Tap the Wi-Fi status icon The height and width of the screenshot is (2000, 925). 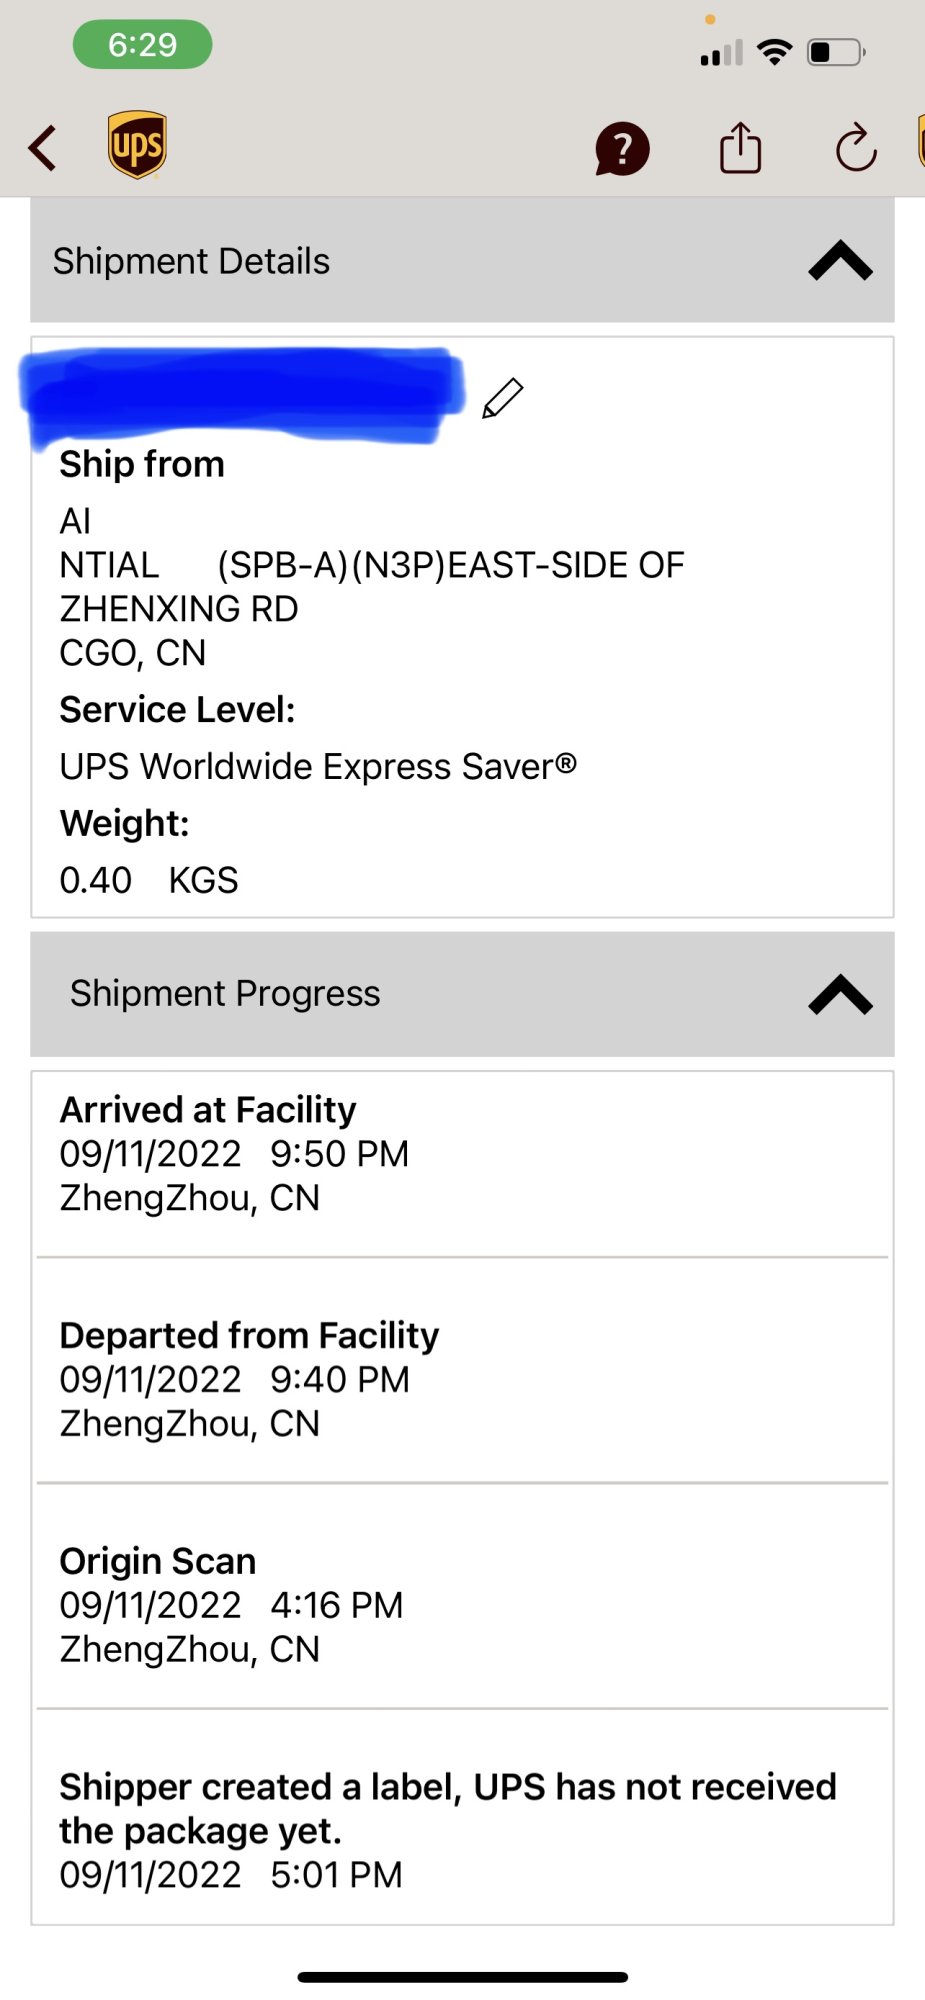775,52
